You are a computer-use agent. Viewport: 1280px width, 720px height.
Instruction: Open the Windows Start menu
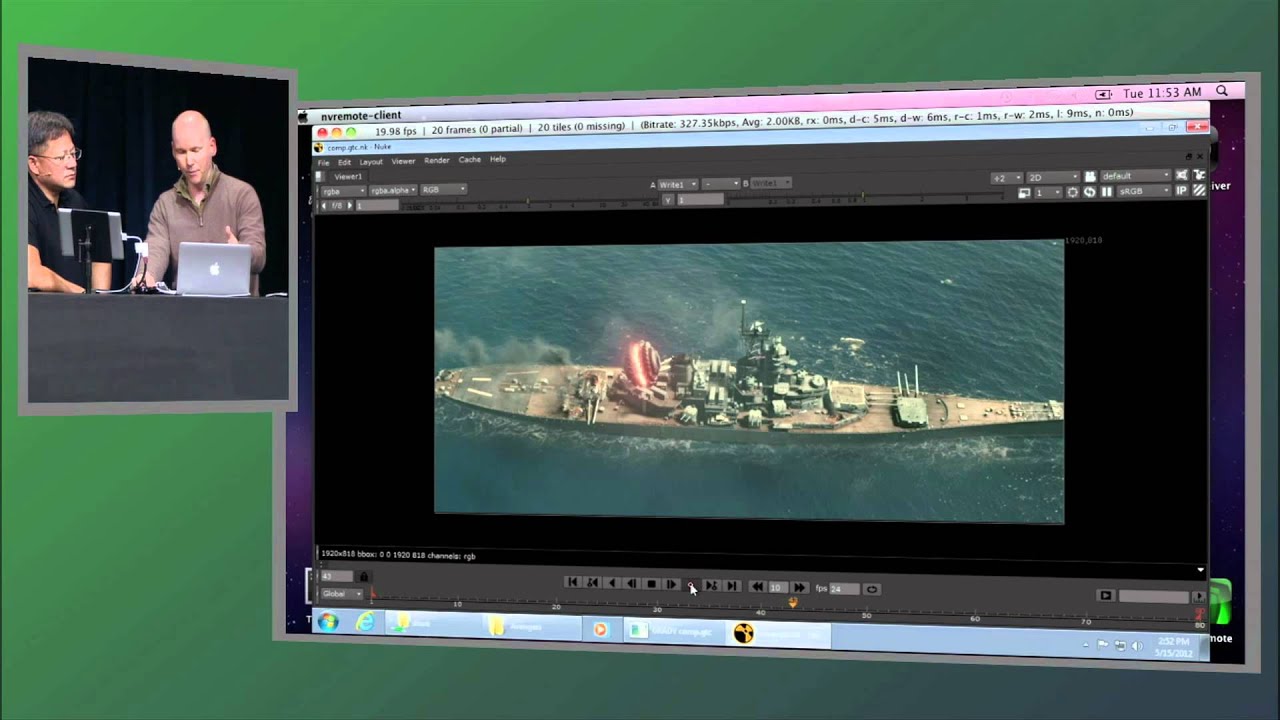[328, 622]
